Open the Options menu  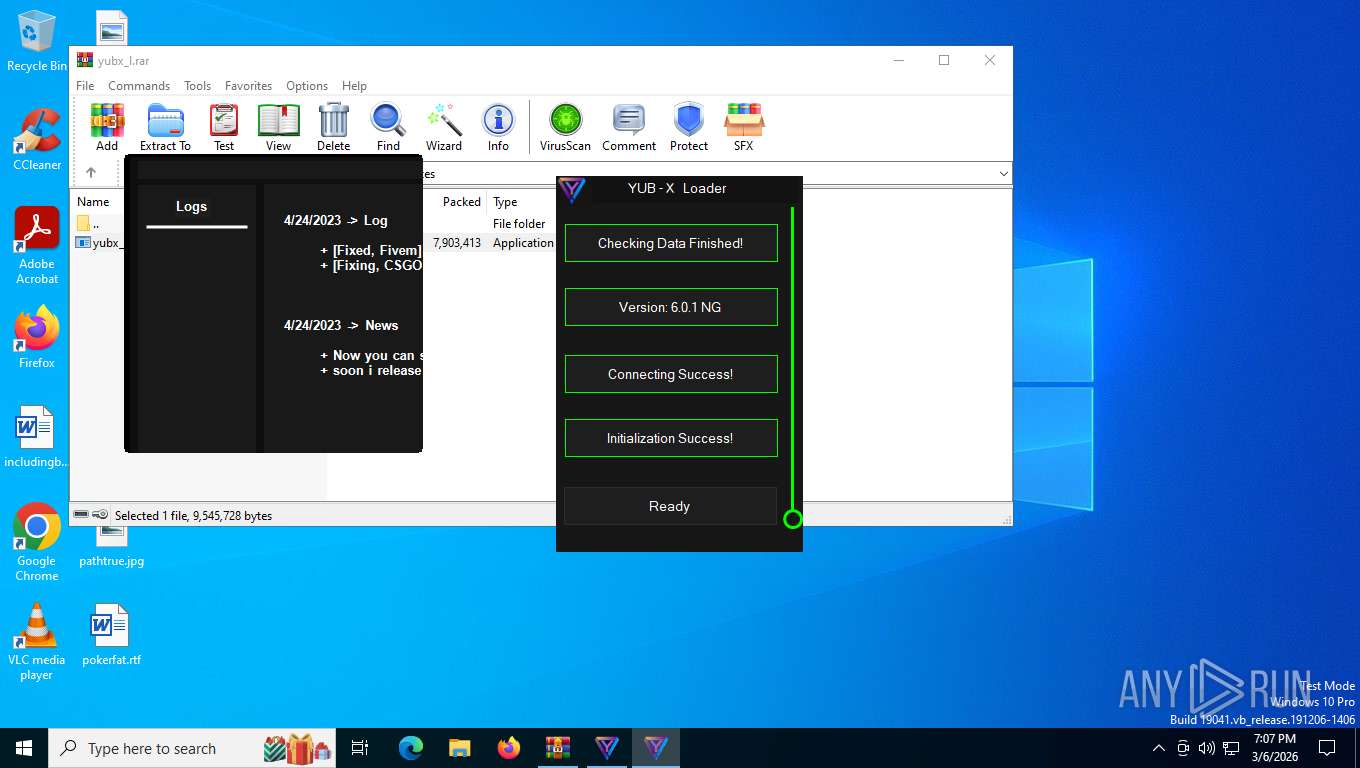click(307, 86)
